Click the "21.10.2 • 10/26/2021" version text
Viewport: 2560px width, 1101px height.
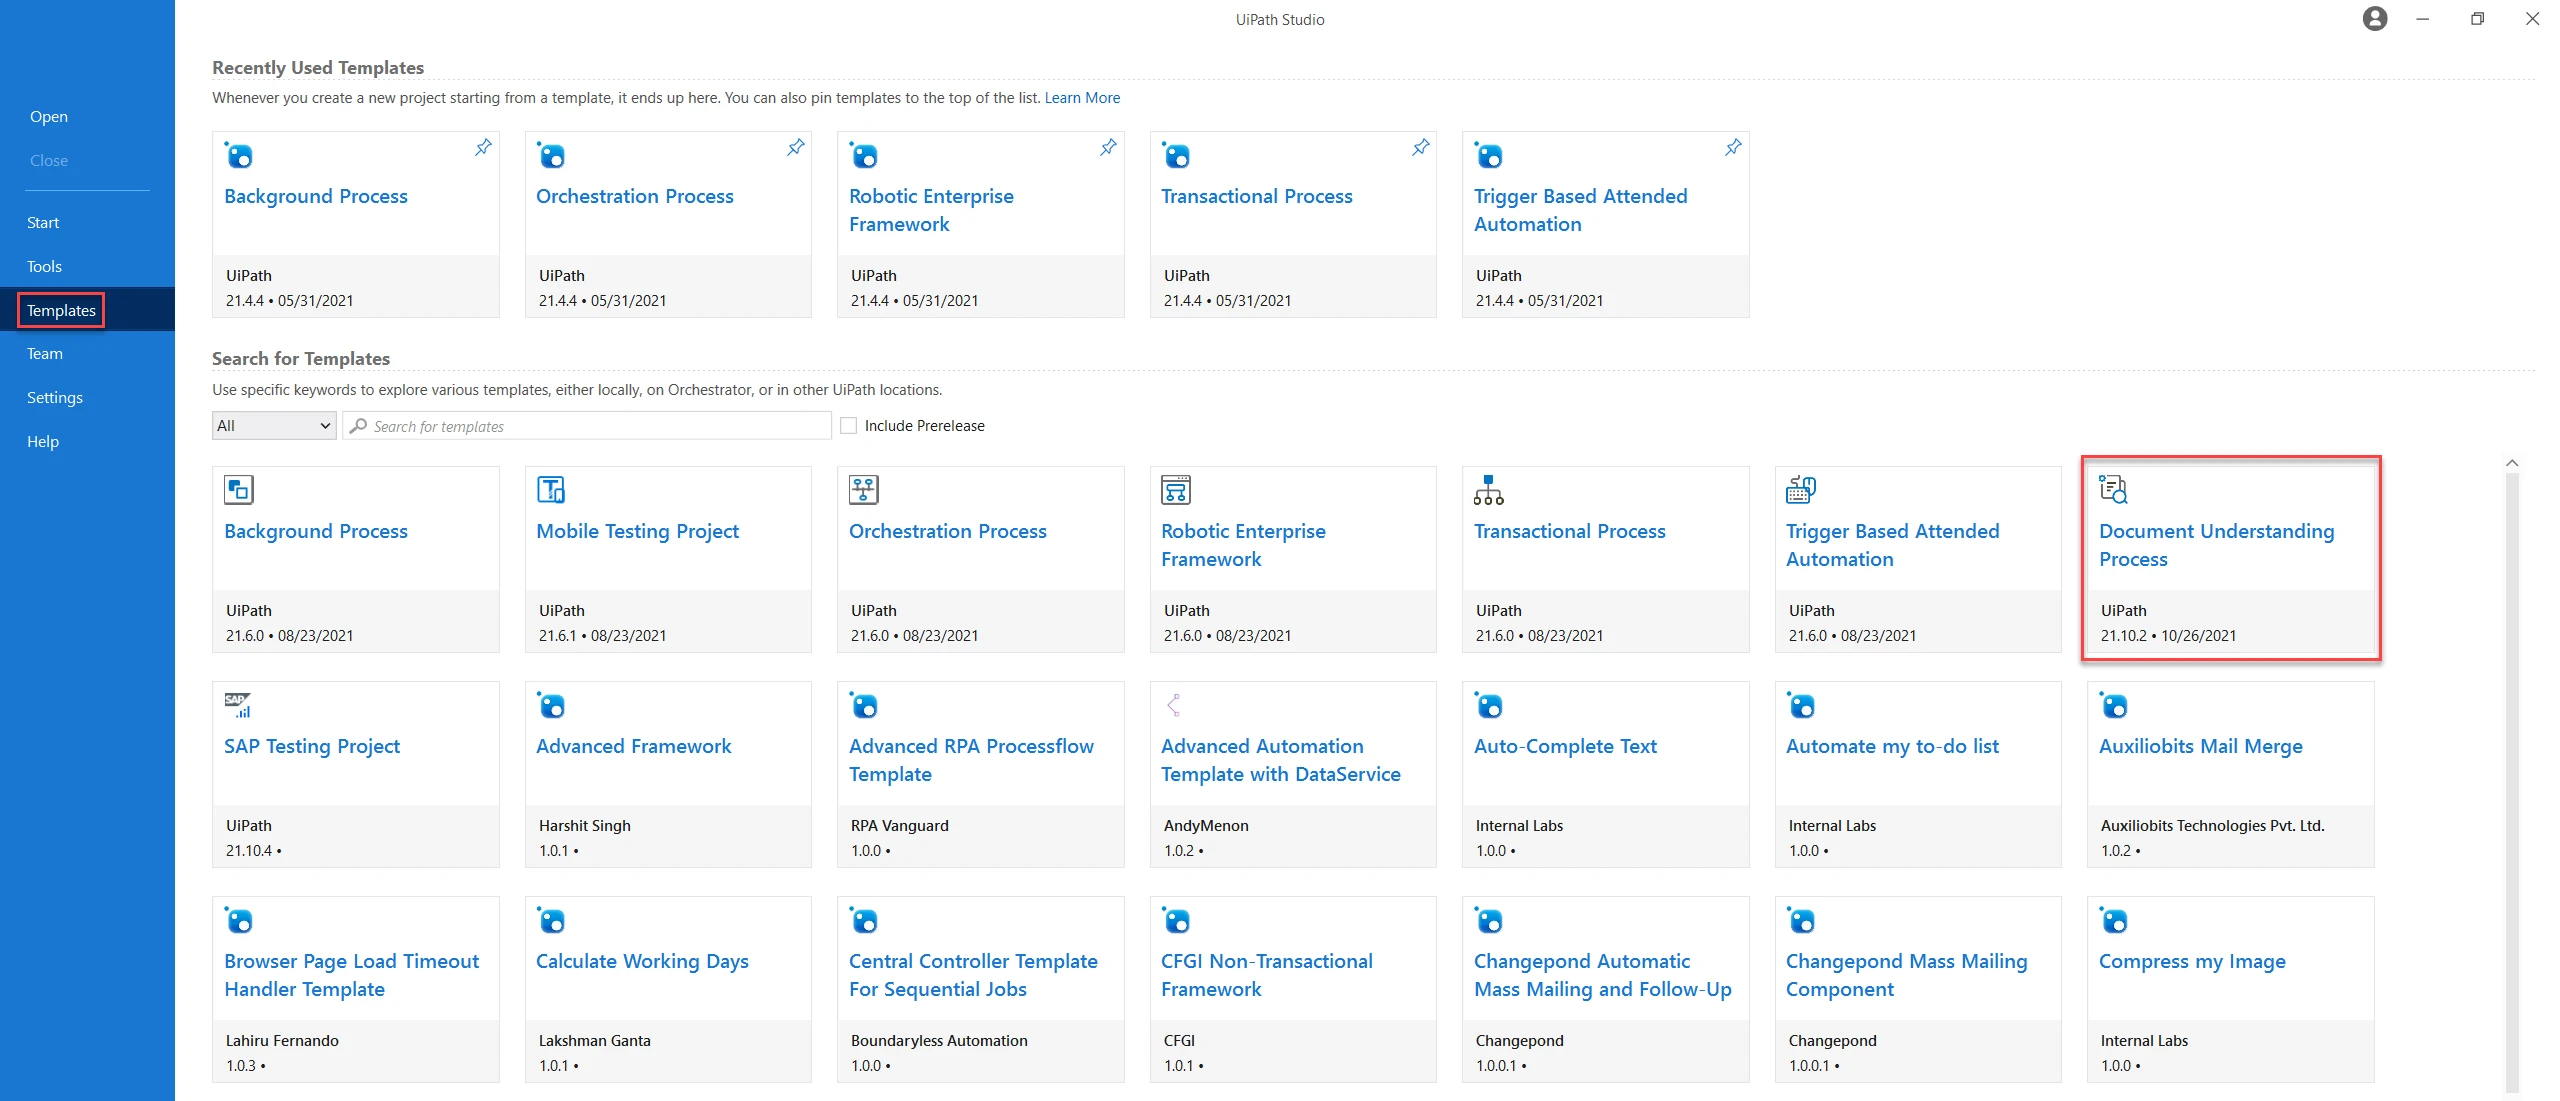click(2168, 636)
